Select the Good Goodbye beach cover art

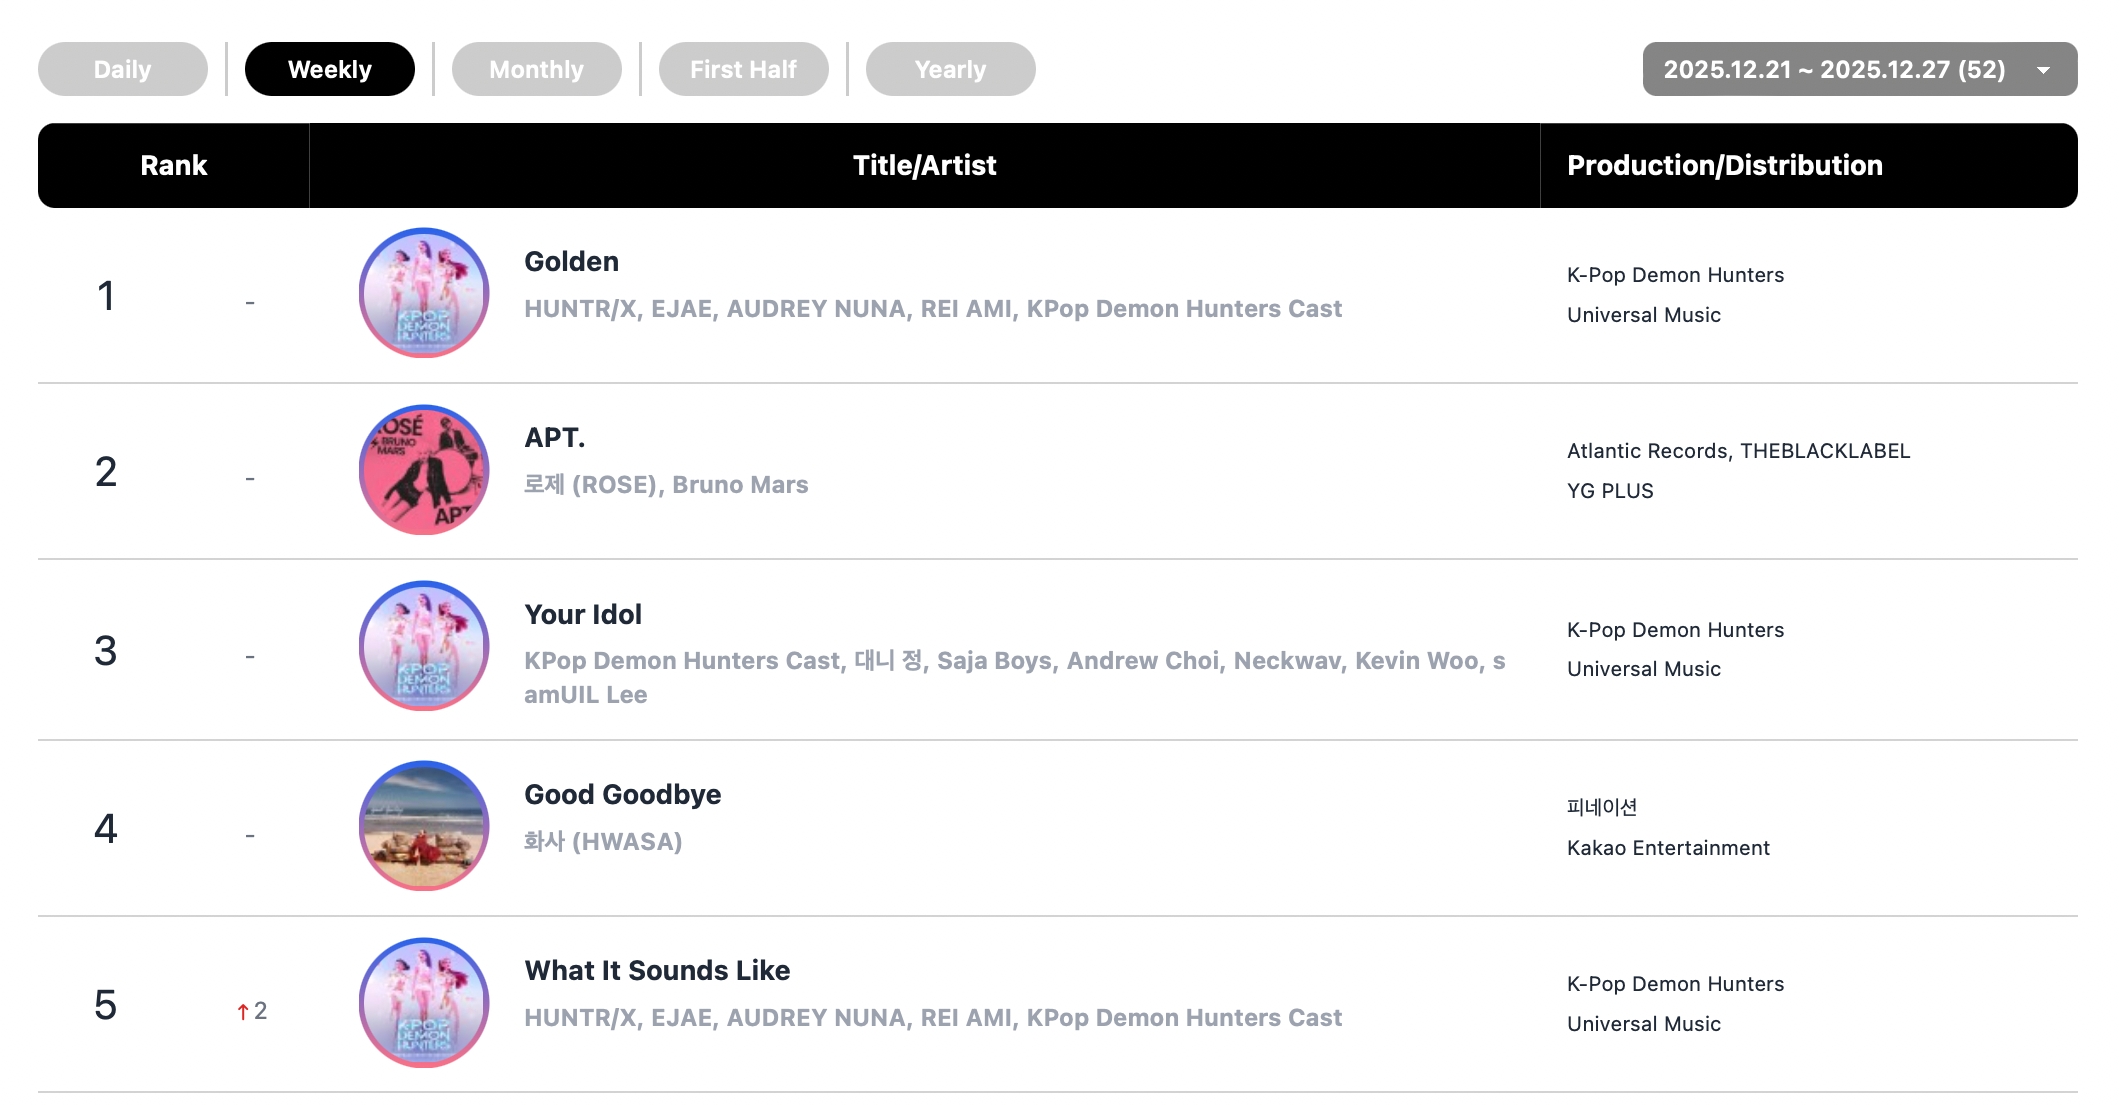click(424, 826)
